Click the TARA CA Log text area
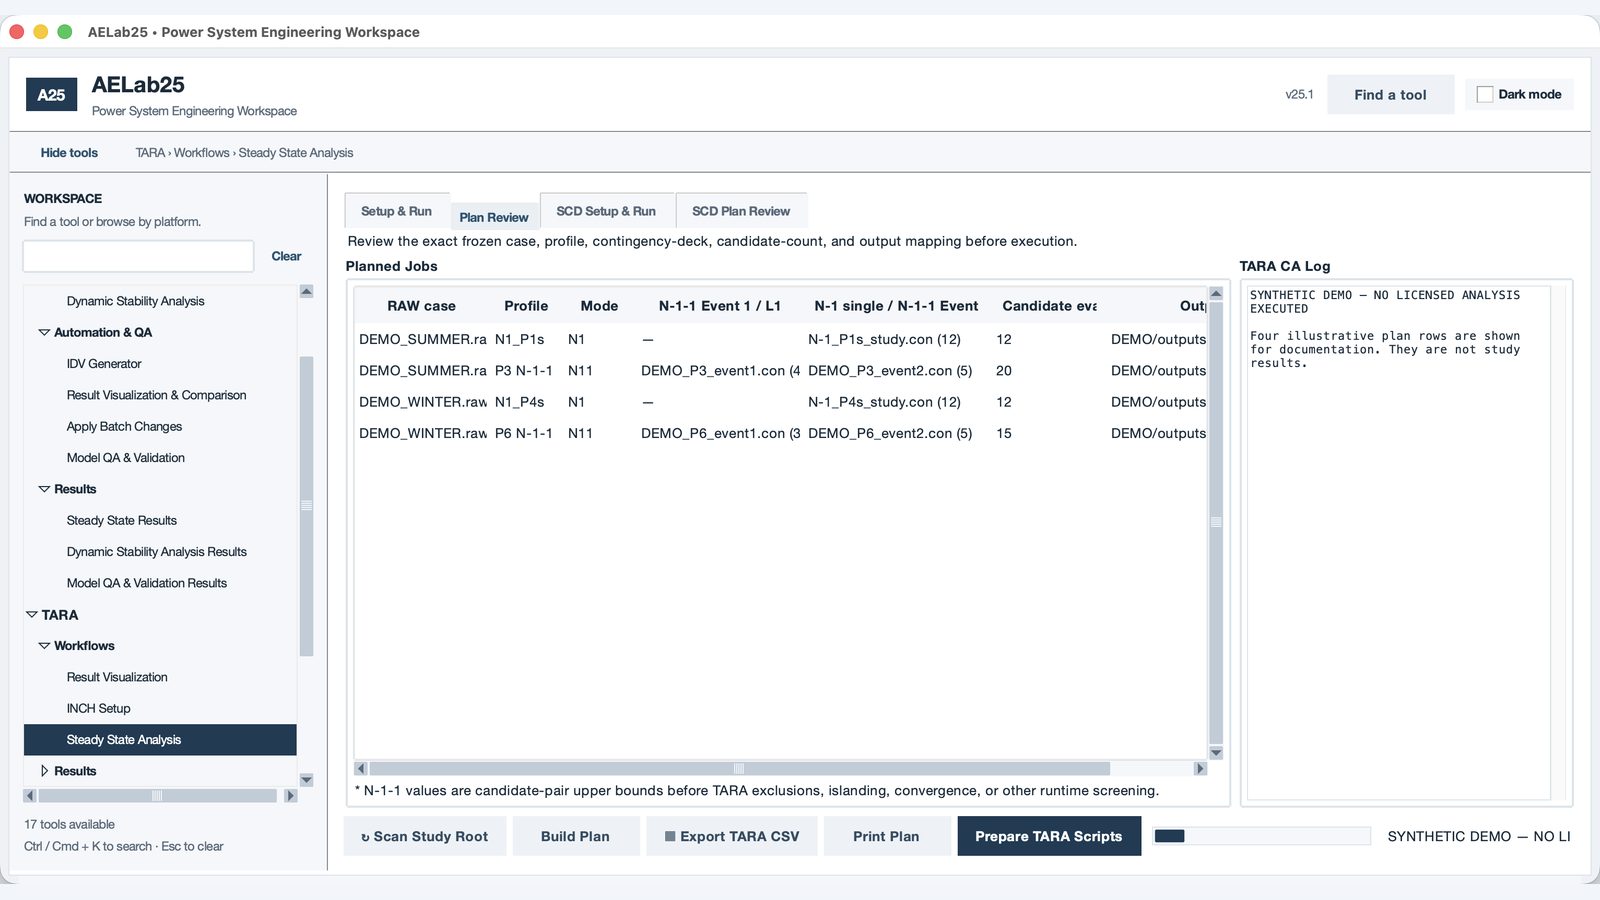Viewport: 1600px width, 900px height. click(x=1400, y=542)
